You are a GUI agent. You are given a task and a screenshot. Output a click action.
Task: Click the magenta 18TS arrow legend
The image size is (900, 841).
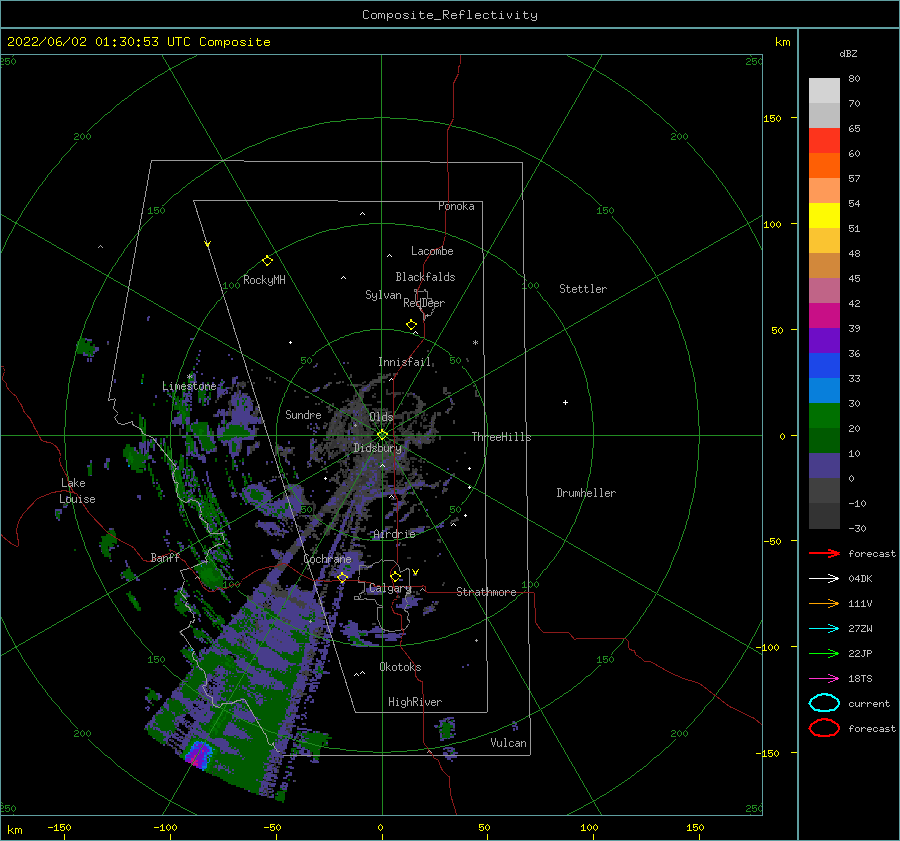coord(824,679)
